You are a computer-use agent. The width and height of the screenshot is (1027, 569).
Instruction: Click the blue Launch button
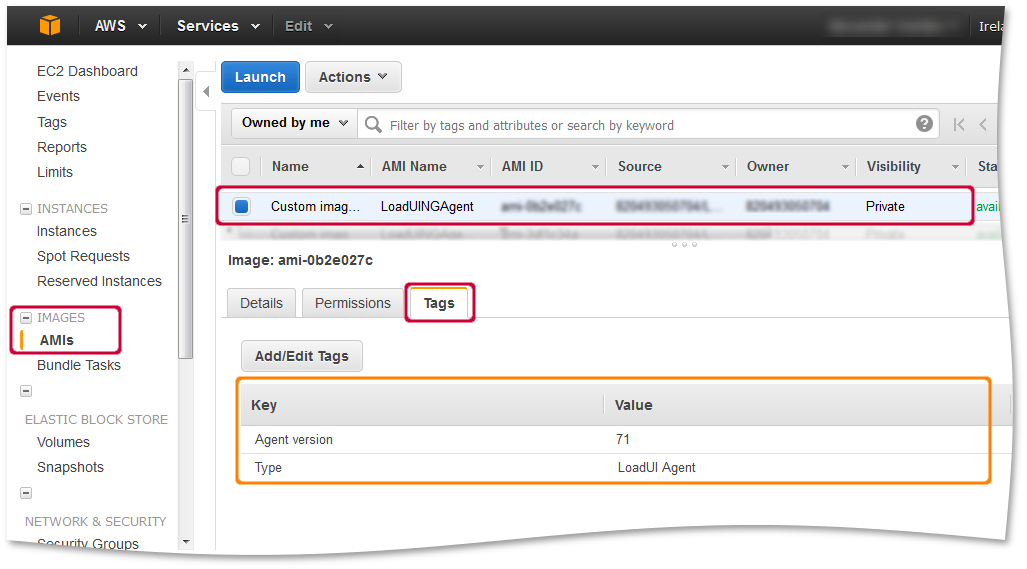tap(260, 77)
